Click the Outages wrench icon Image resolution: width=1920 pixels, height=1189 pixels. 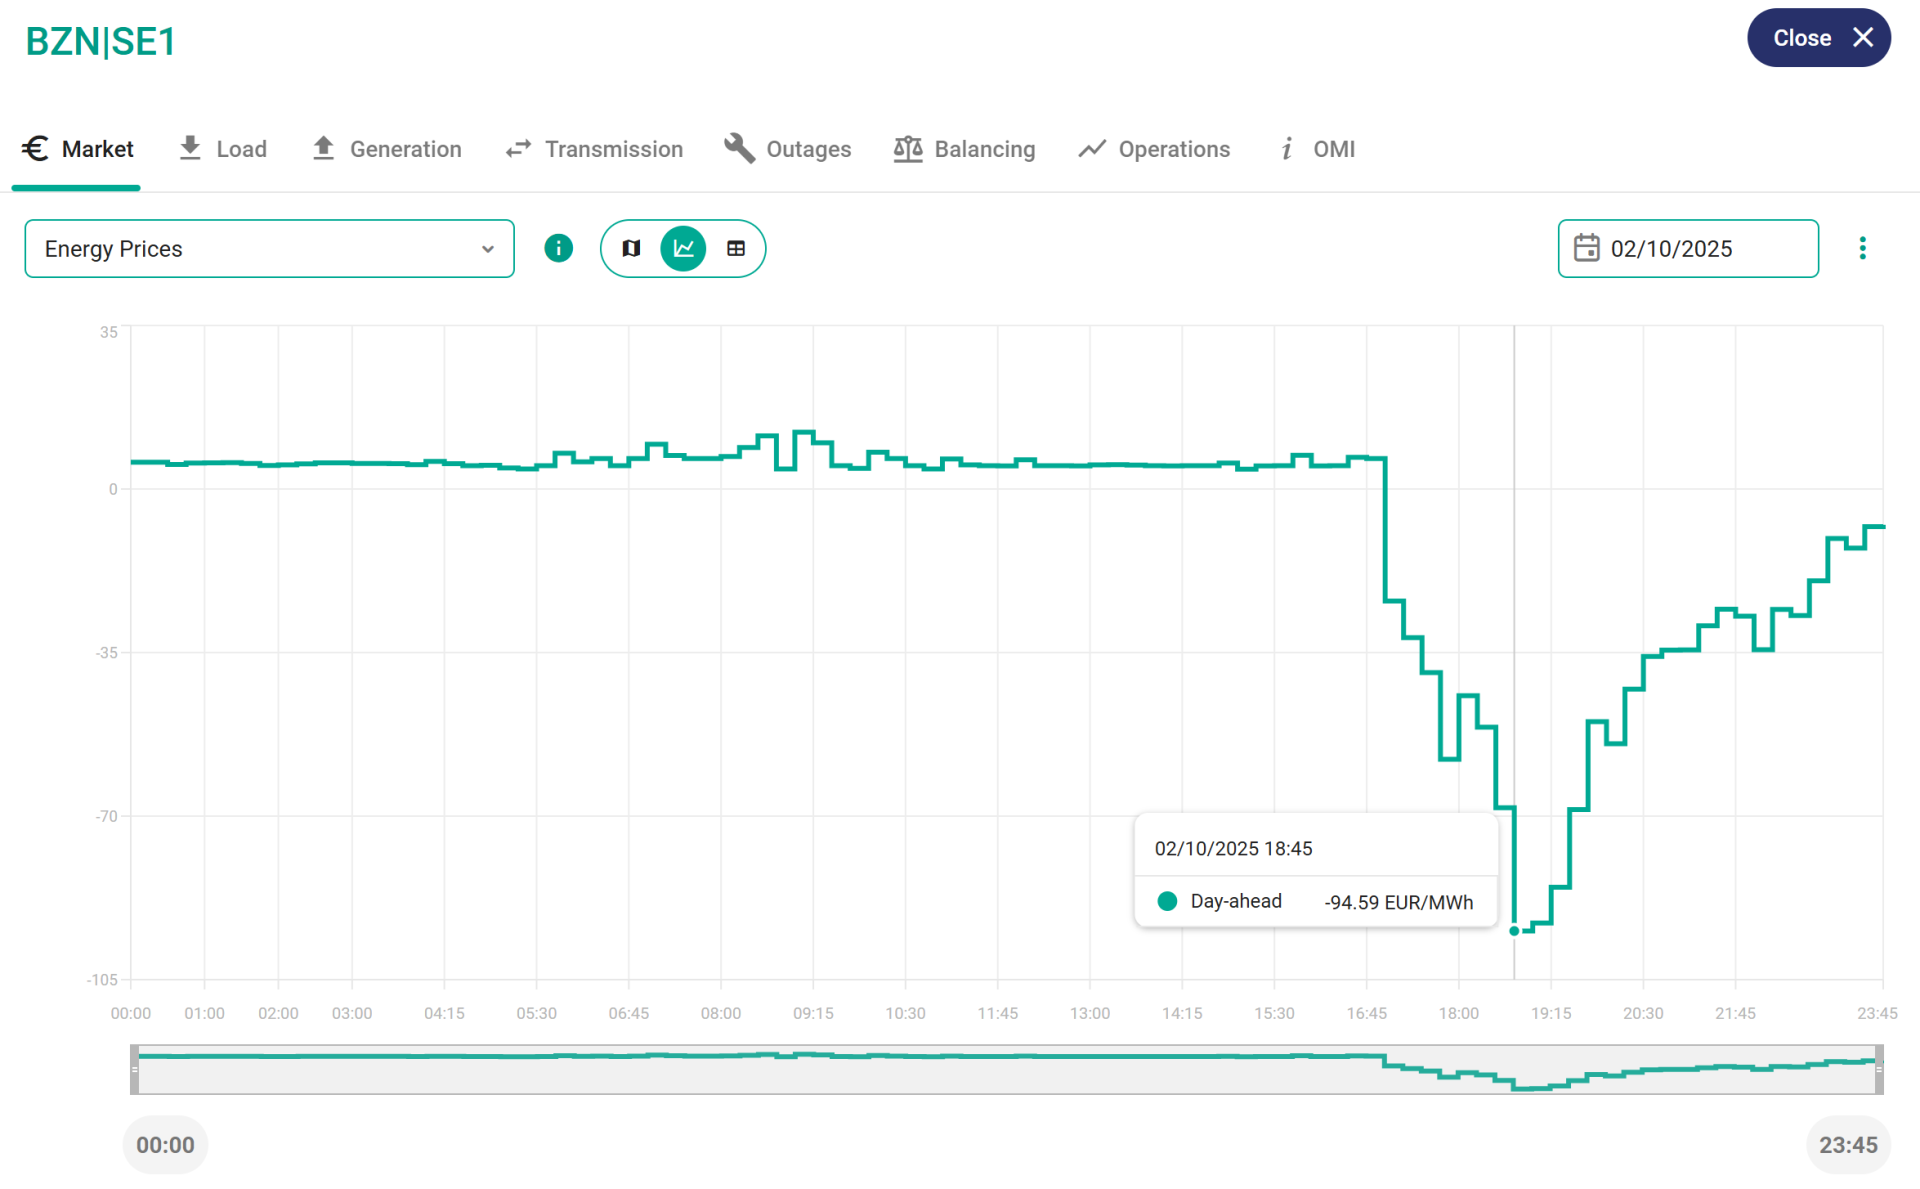739,149
